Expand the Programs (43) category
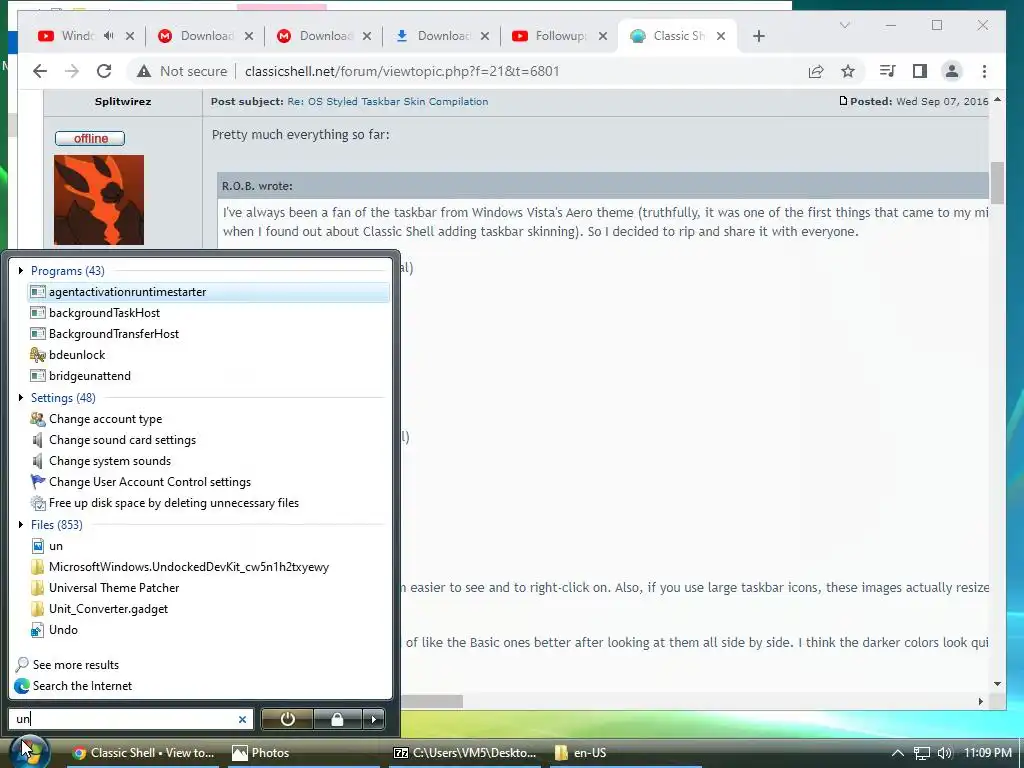This screenshot has width=1024, height=768. [x=21, y=270]
